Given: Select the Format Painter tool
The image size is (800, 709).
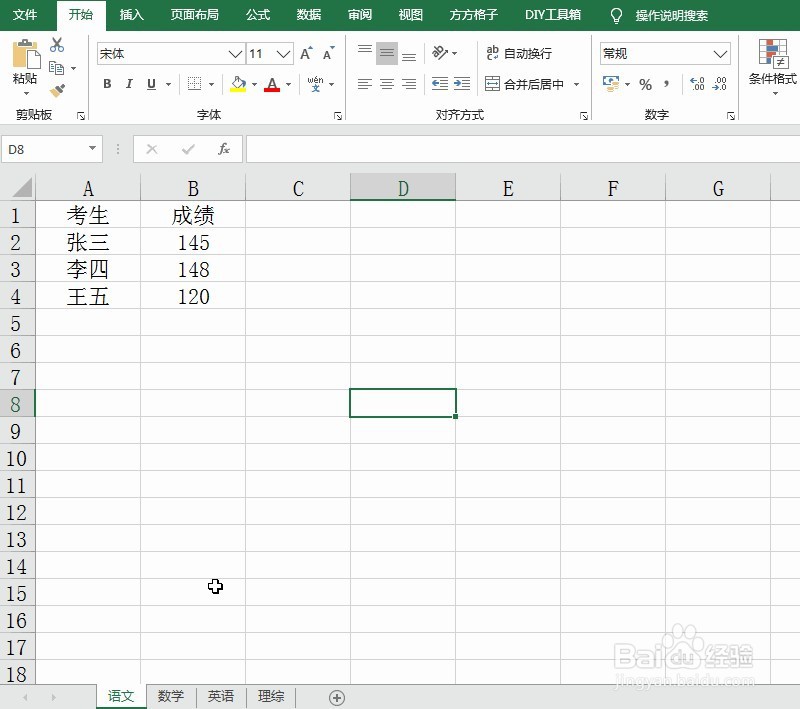Looking at the screenshot, I should (57, 90).
